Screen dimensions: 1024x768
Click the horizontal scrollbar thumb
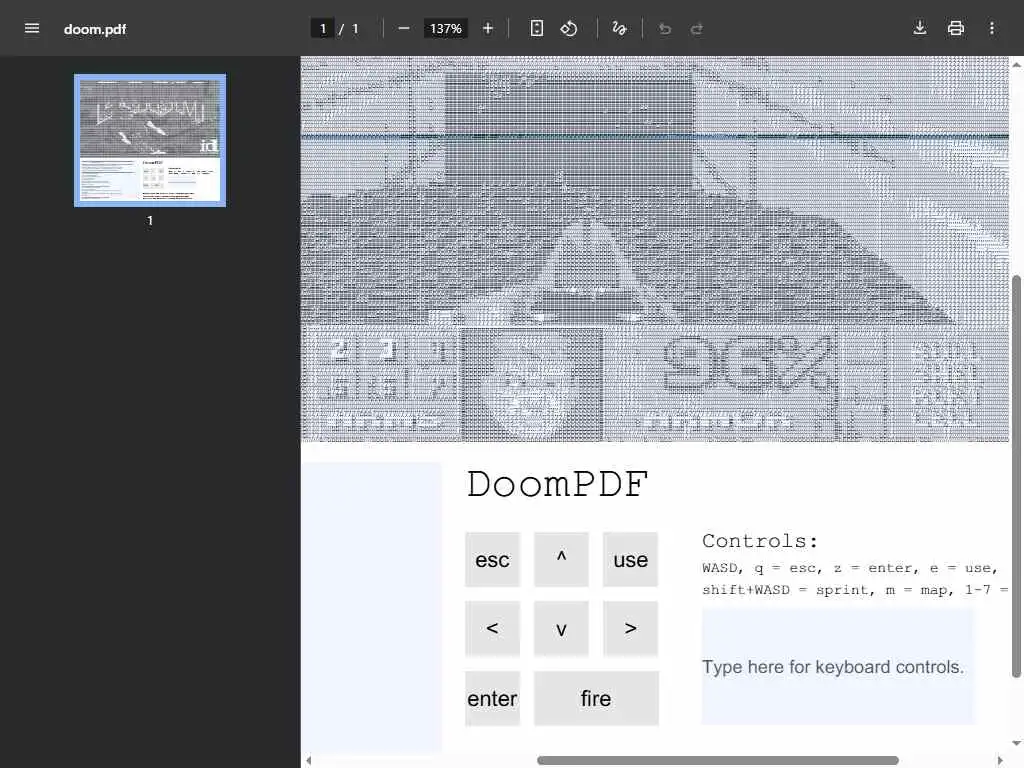tap(718, 760)
